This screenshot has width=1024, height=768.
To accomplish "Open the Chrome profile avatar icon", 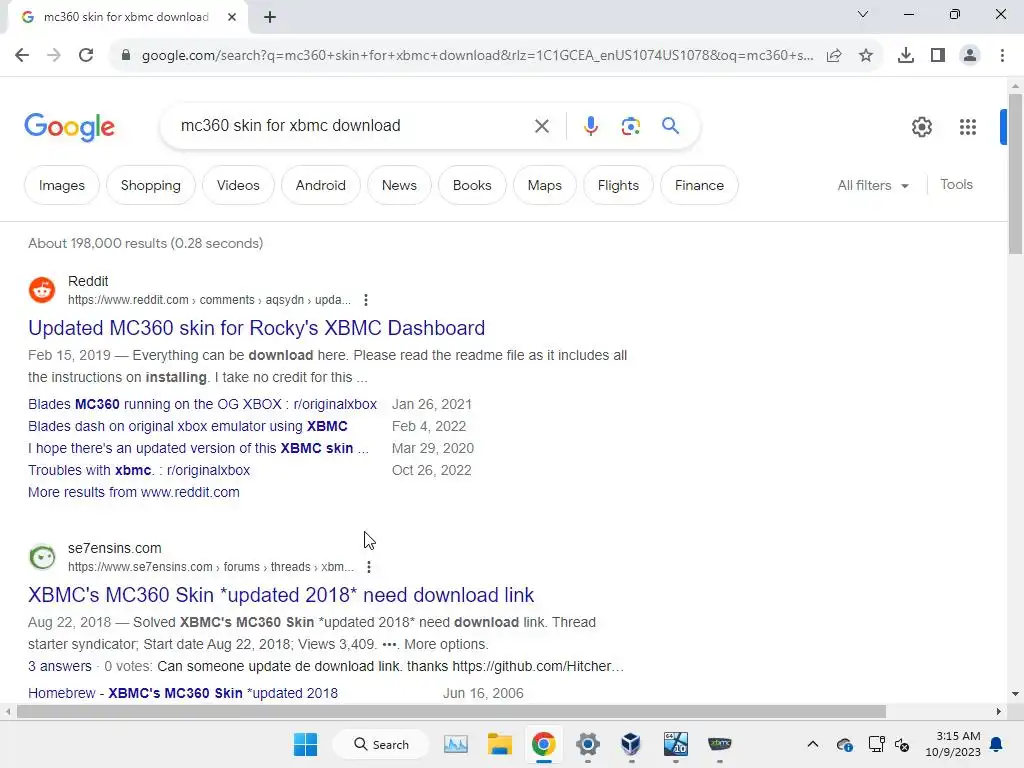I will [x=970, y=56].
